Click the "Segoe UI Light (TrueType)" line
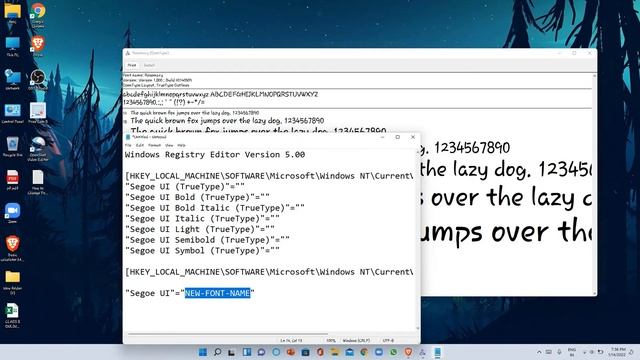 (200, 229)
